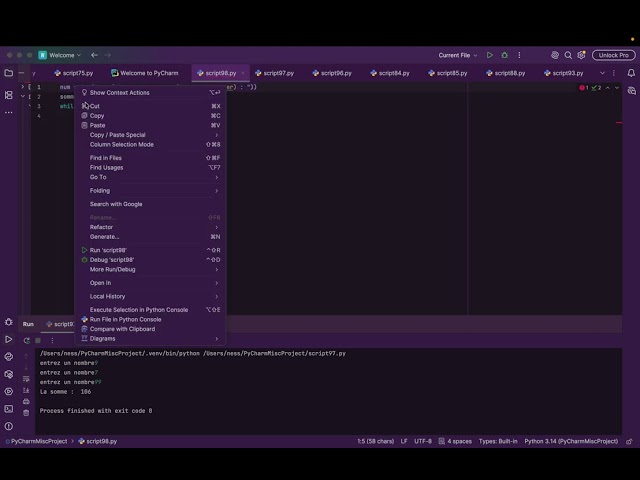Image resolution: width=640 pixels, height=480 pixels.
Task: Switch to Welcome to PyCharm tab
Action: coord(145,73)
